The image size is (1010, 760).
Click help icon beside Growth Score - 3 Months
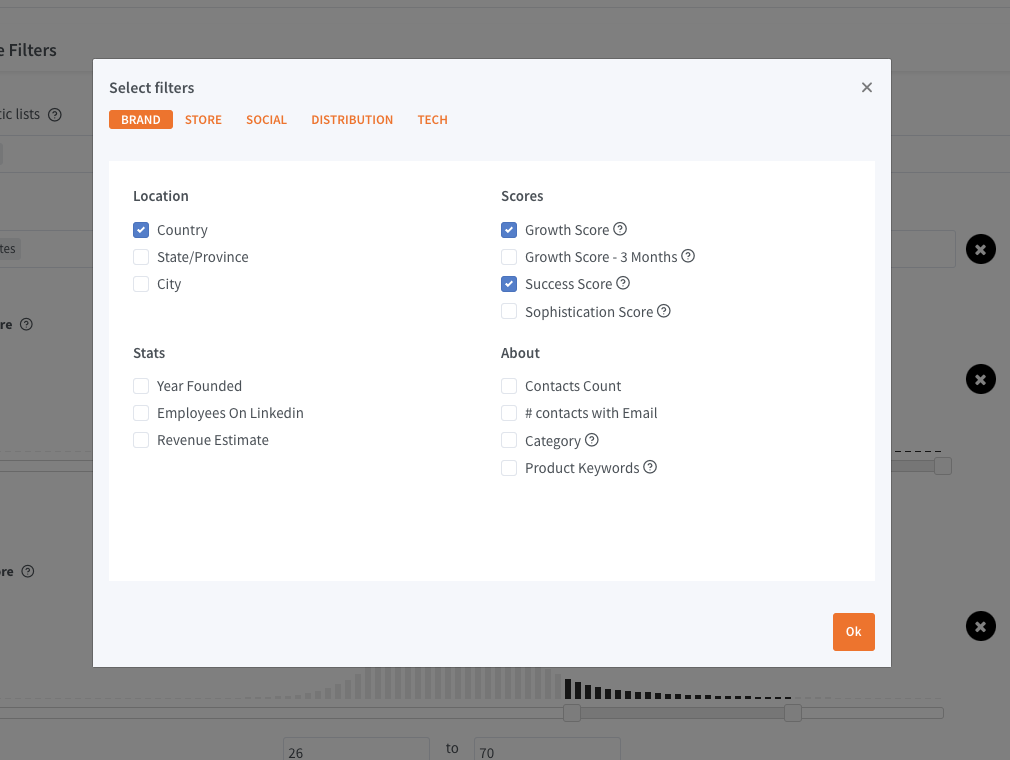tap(688, 256)
